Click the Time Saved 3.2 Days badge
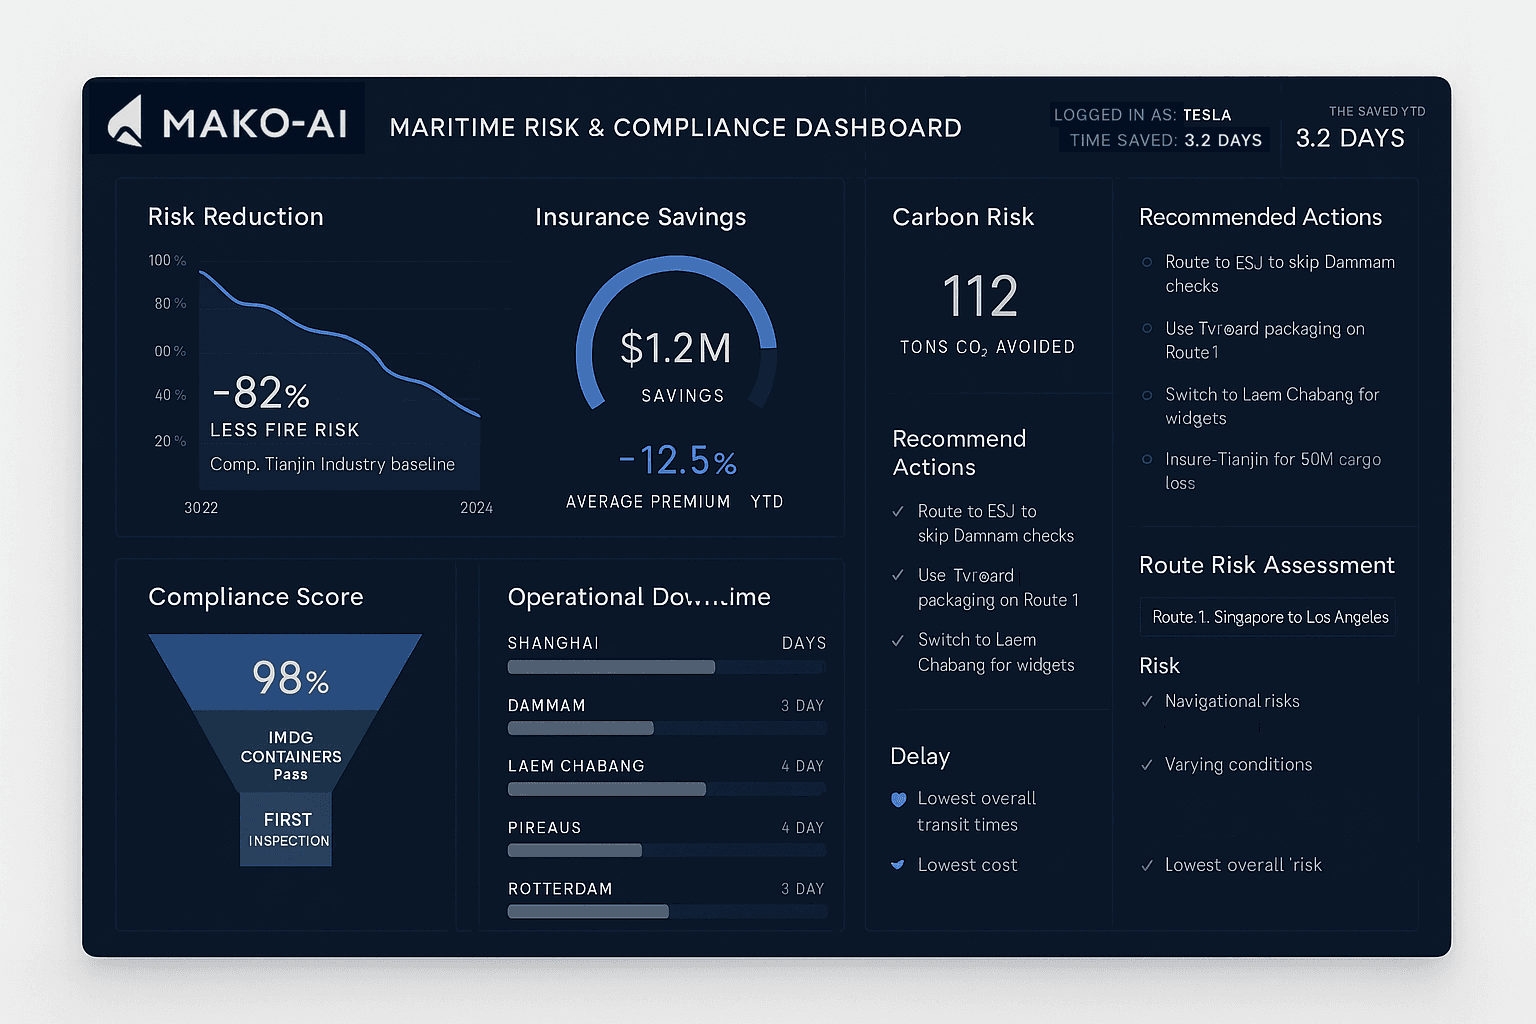This screenshot has width=1536, height=1024. click(1165, 140)
